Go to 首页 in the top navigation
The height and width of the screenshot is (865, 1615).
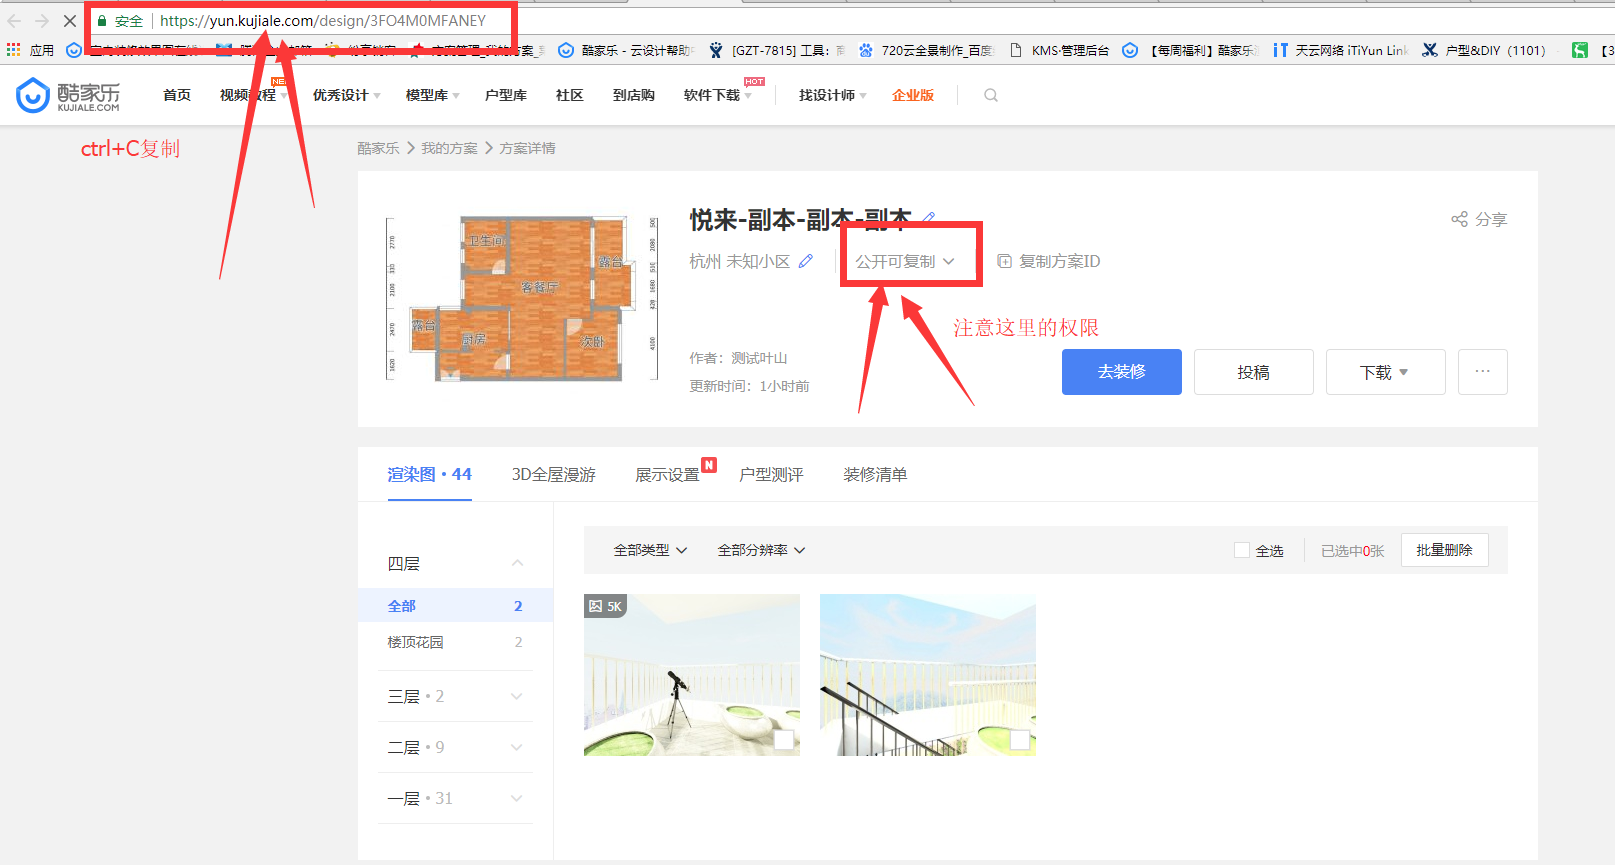coord(177,95)
